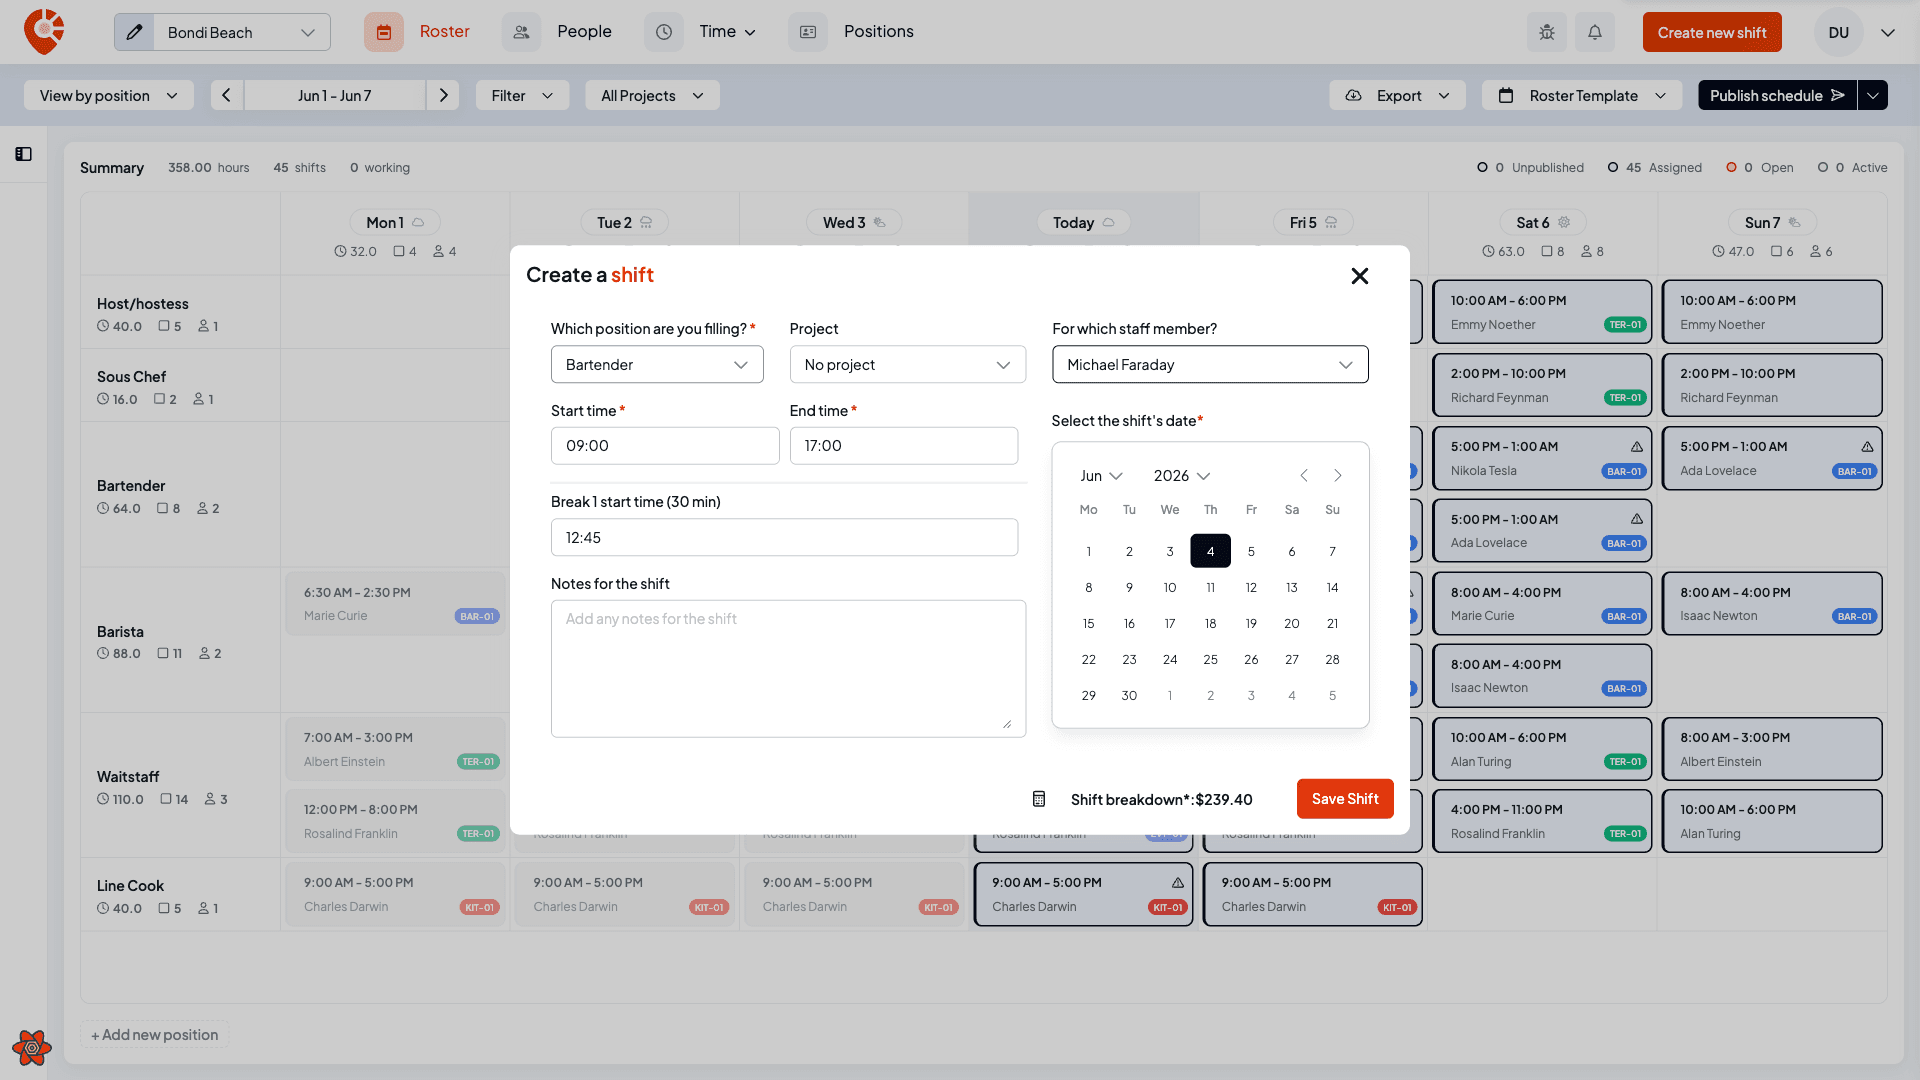
Task: Click the Jun 1 - Jun 7 date range
Action: tap(334, 95)
